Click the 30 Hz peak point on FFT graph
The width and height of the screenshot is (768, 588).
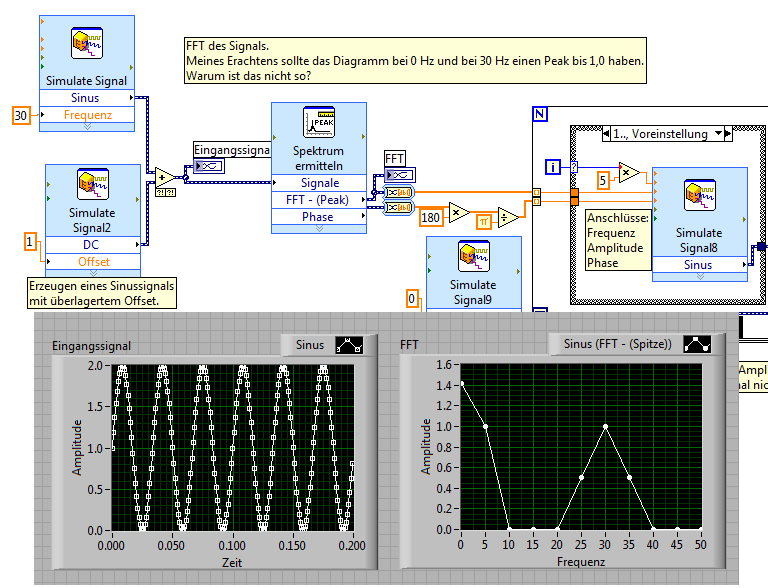click(x=605, y=427)
